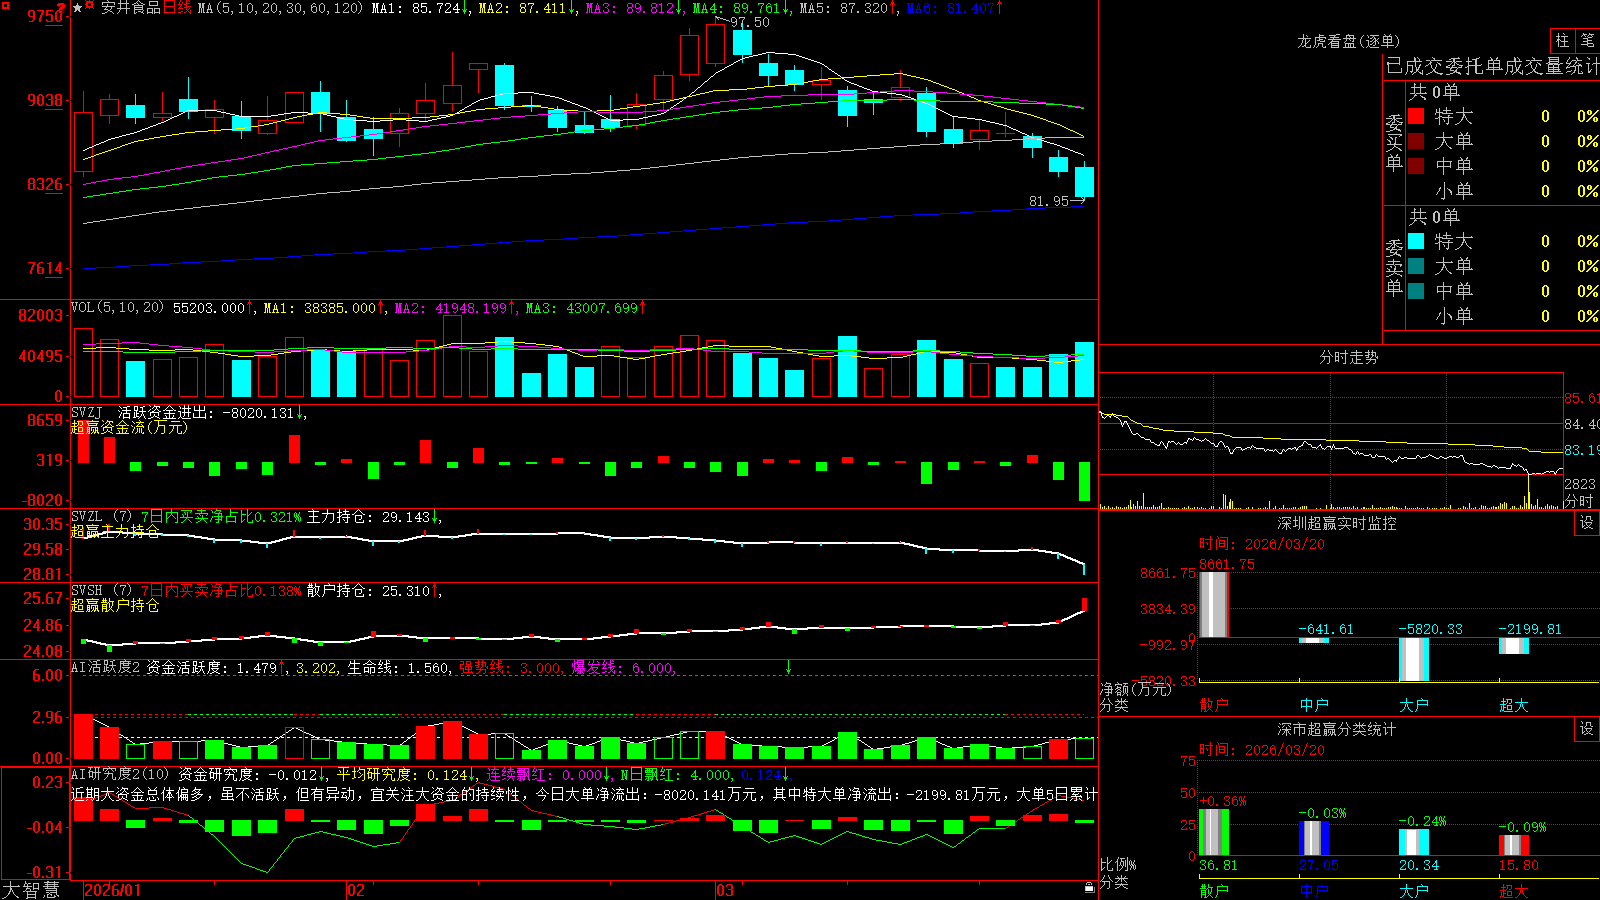The image size is (1600, 900).
Task: Click the 分时走势 panel title
Action: pos(1348,357)
